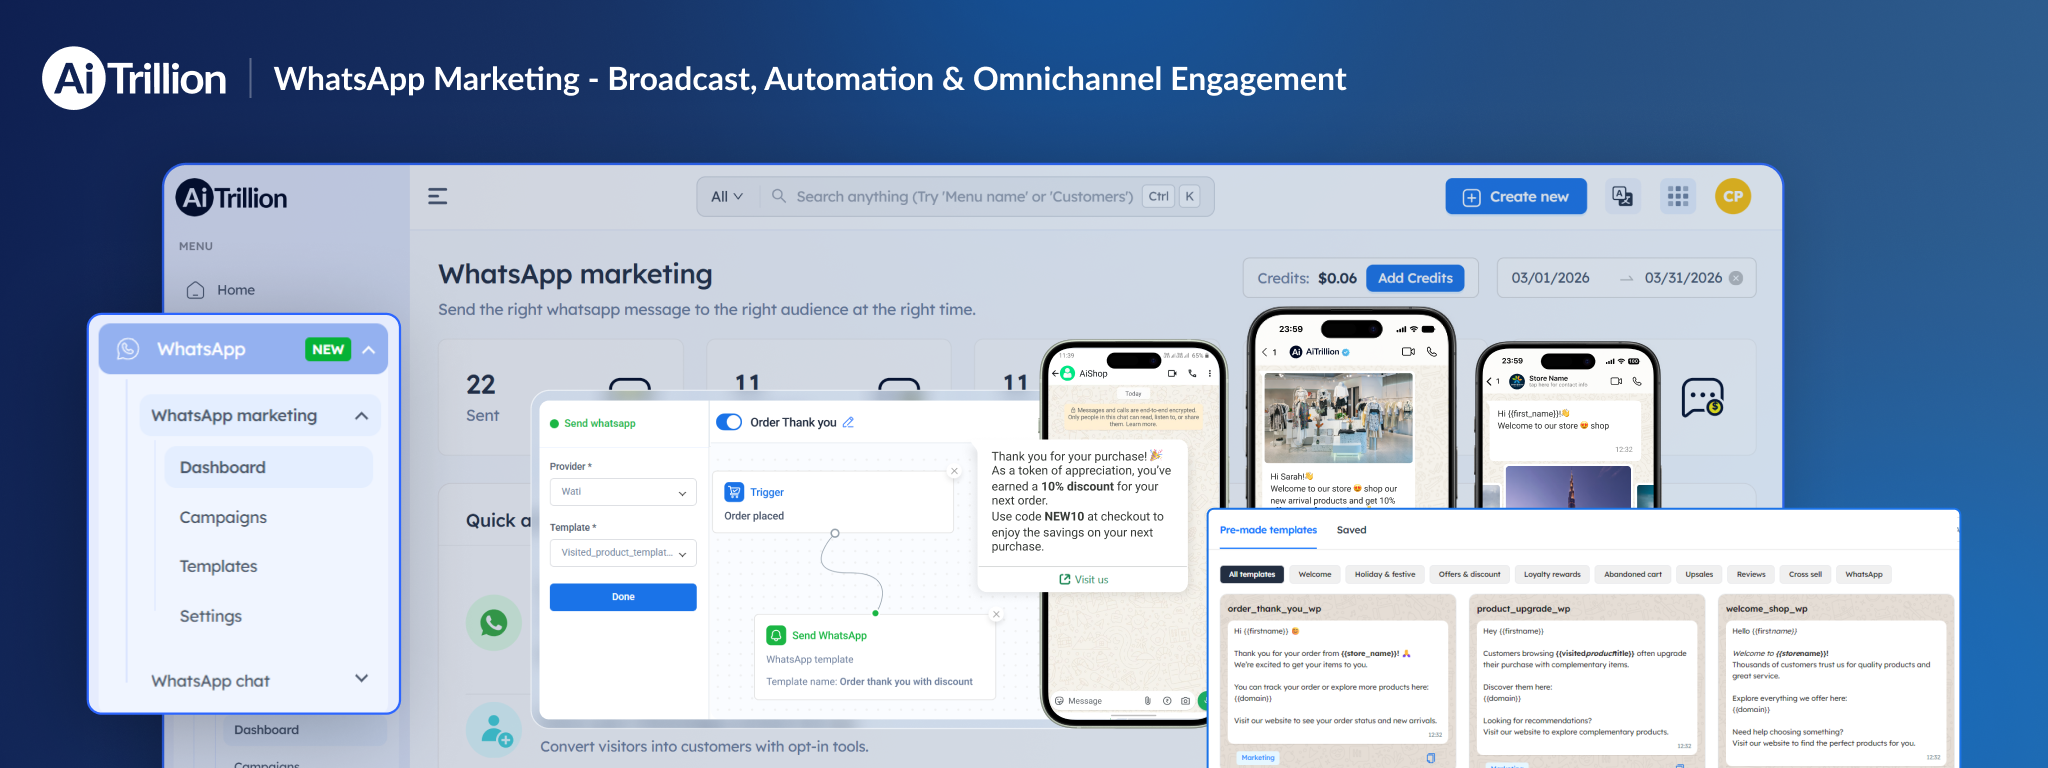Filter templates by Welcome
This screenshot has width=2048, height=768.
tap(1315, 574)
